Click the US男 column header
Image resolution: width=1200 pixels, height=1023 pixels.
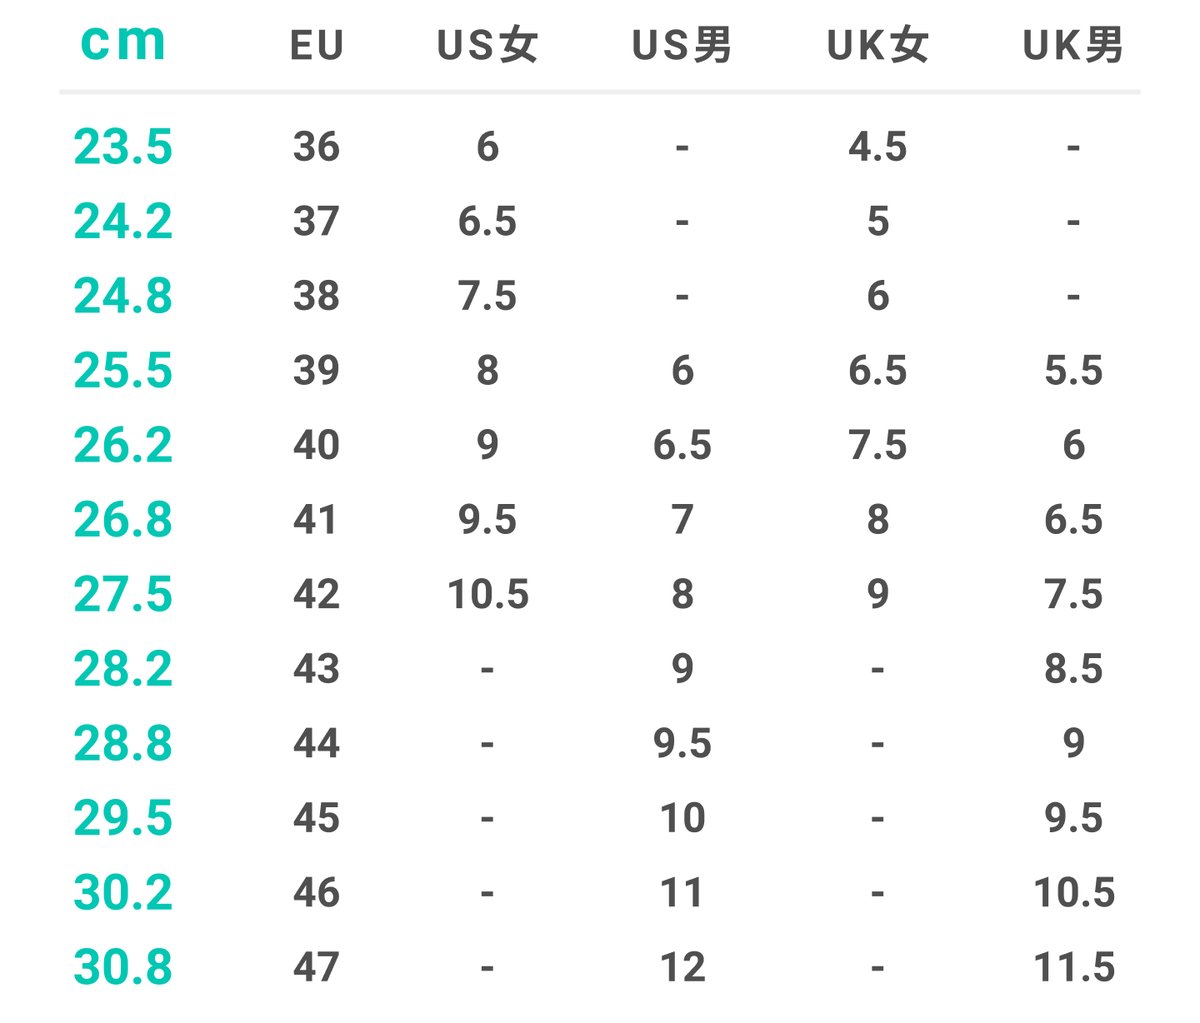pos(682,46)
